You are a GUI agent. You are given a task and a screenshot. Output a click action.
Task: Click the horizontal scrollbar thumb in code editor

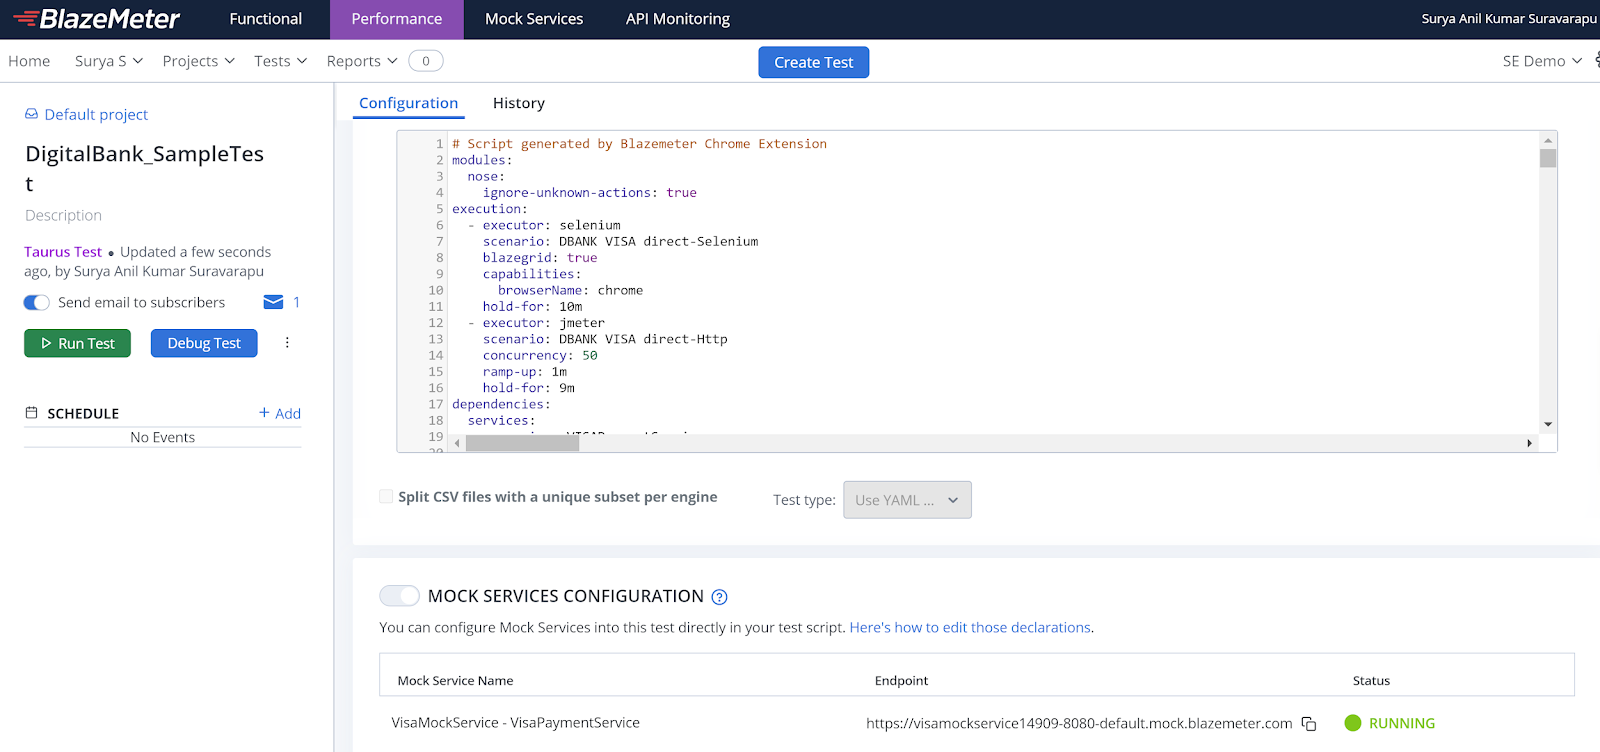[522, 443]
